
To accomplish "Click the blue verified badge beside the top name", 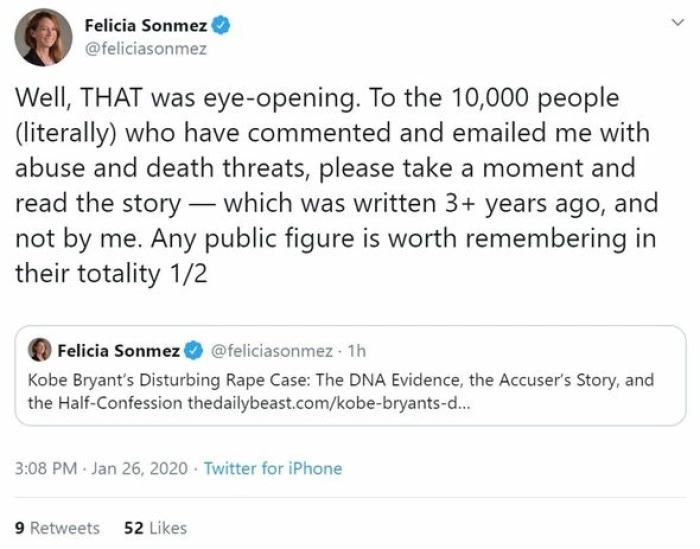I will [221, 26].
